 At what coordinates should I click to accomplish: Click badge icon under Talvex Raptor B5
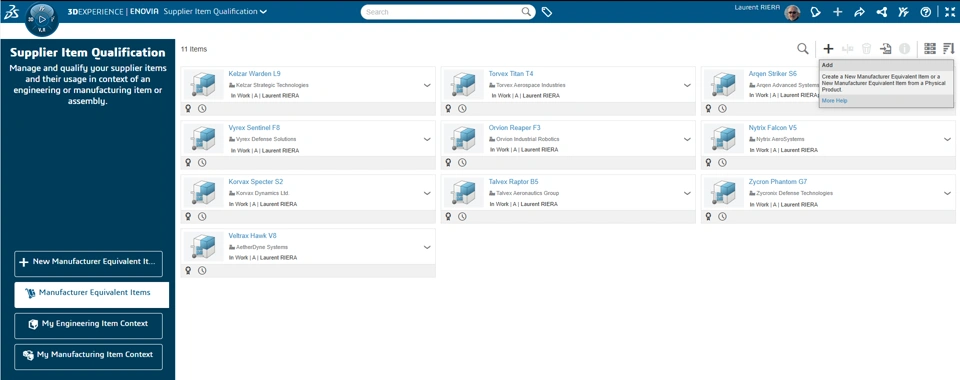(448, 216)
